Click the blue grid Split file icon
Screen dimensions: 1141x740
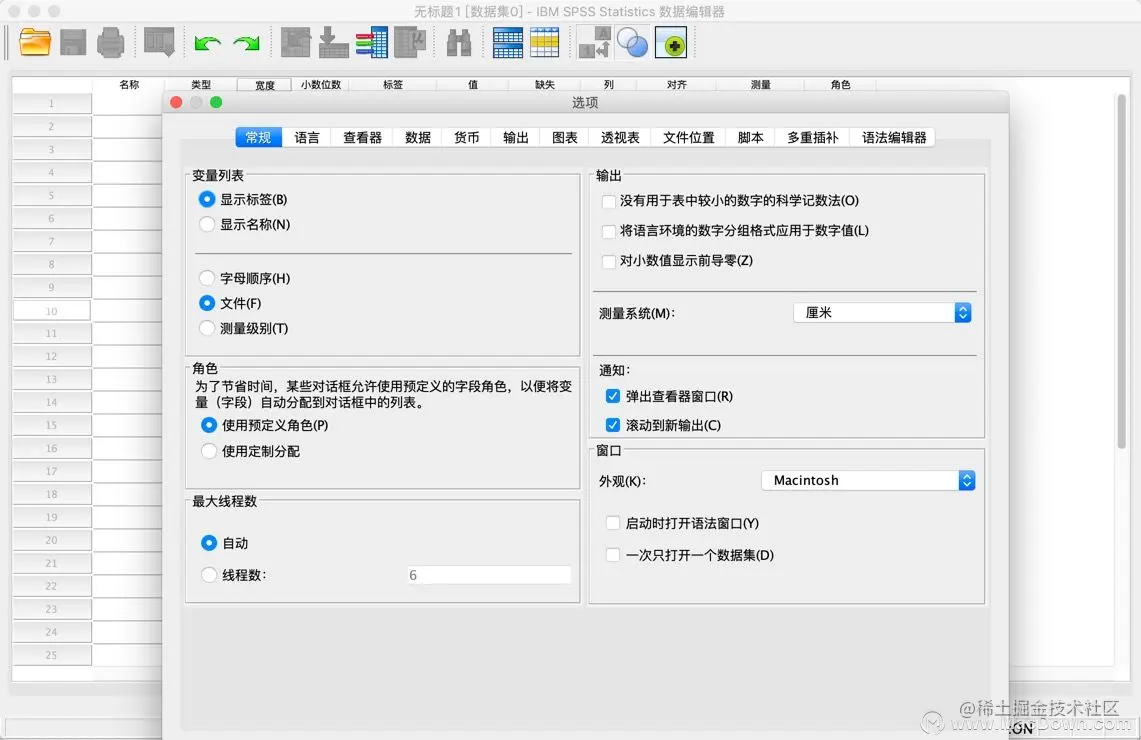[507, 42]
